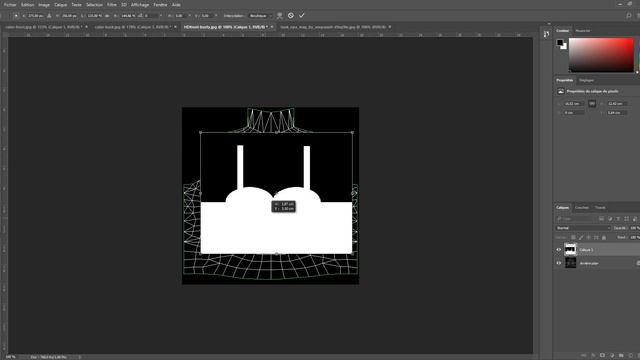Screen dimensions: 640x360
Task: Click the pixel layer properties icon
Action: tap(561, 91)
